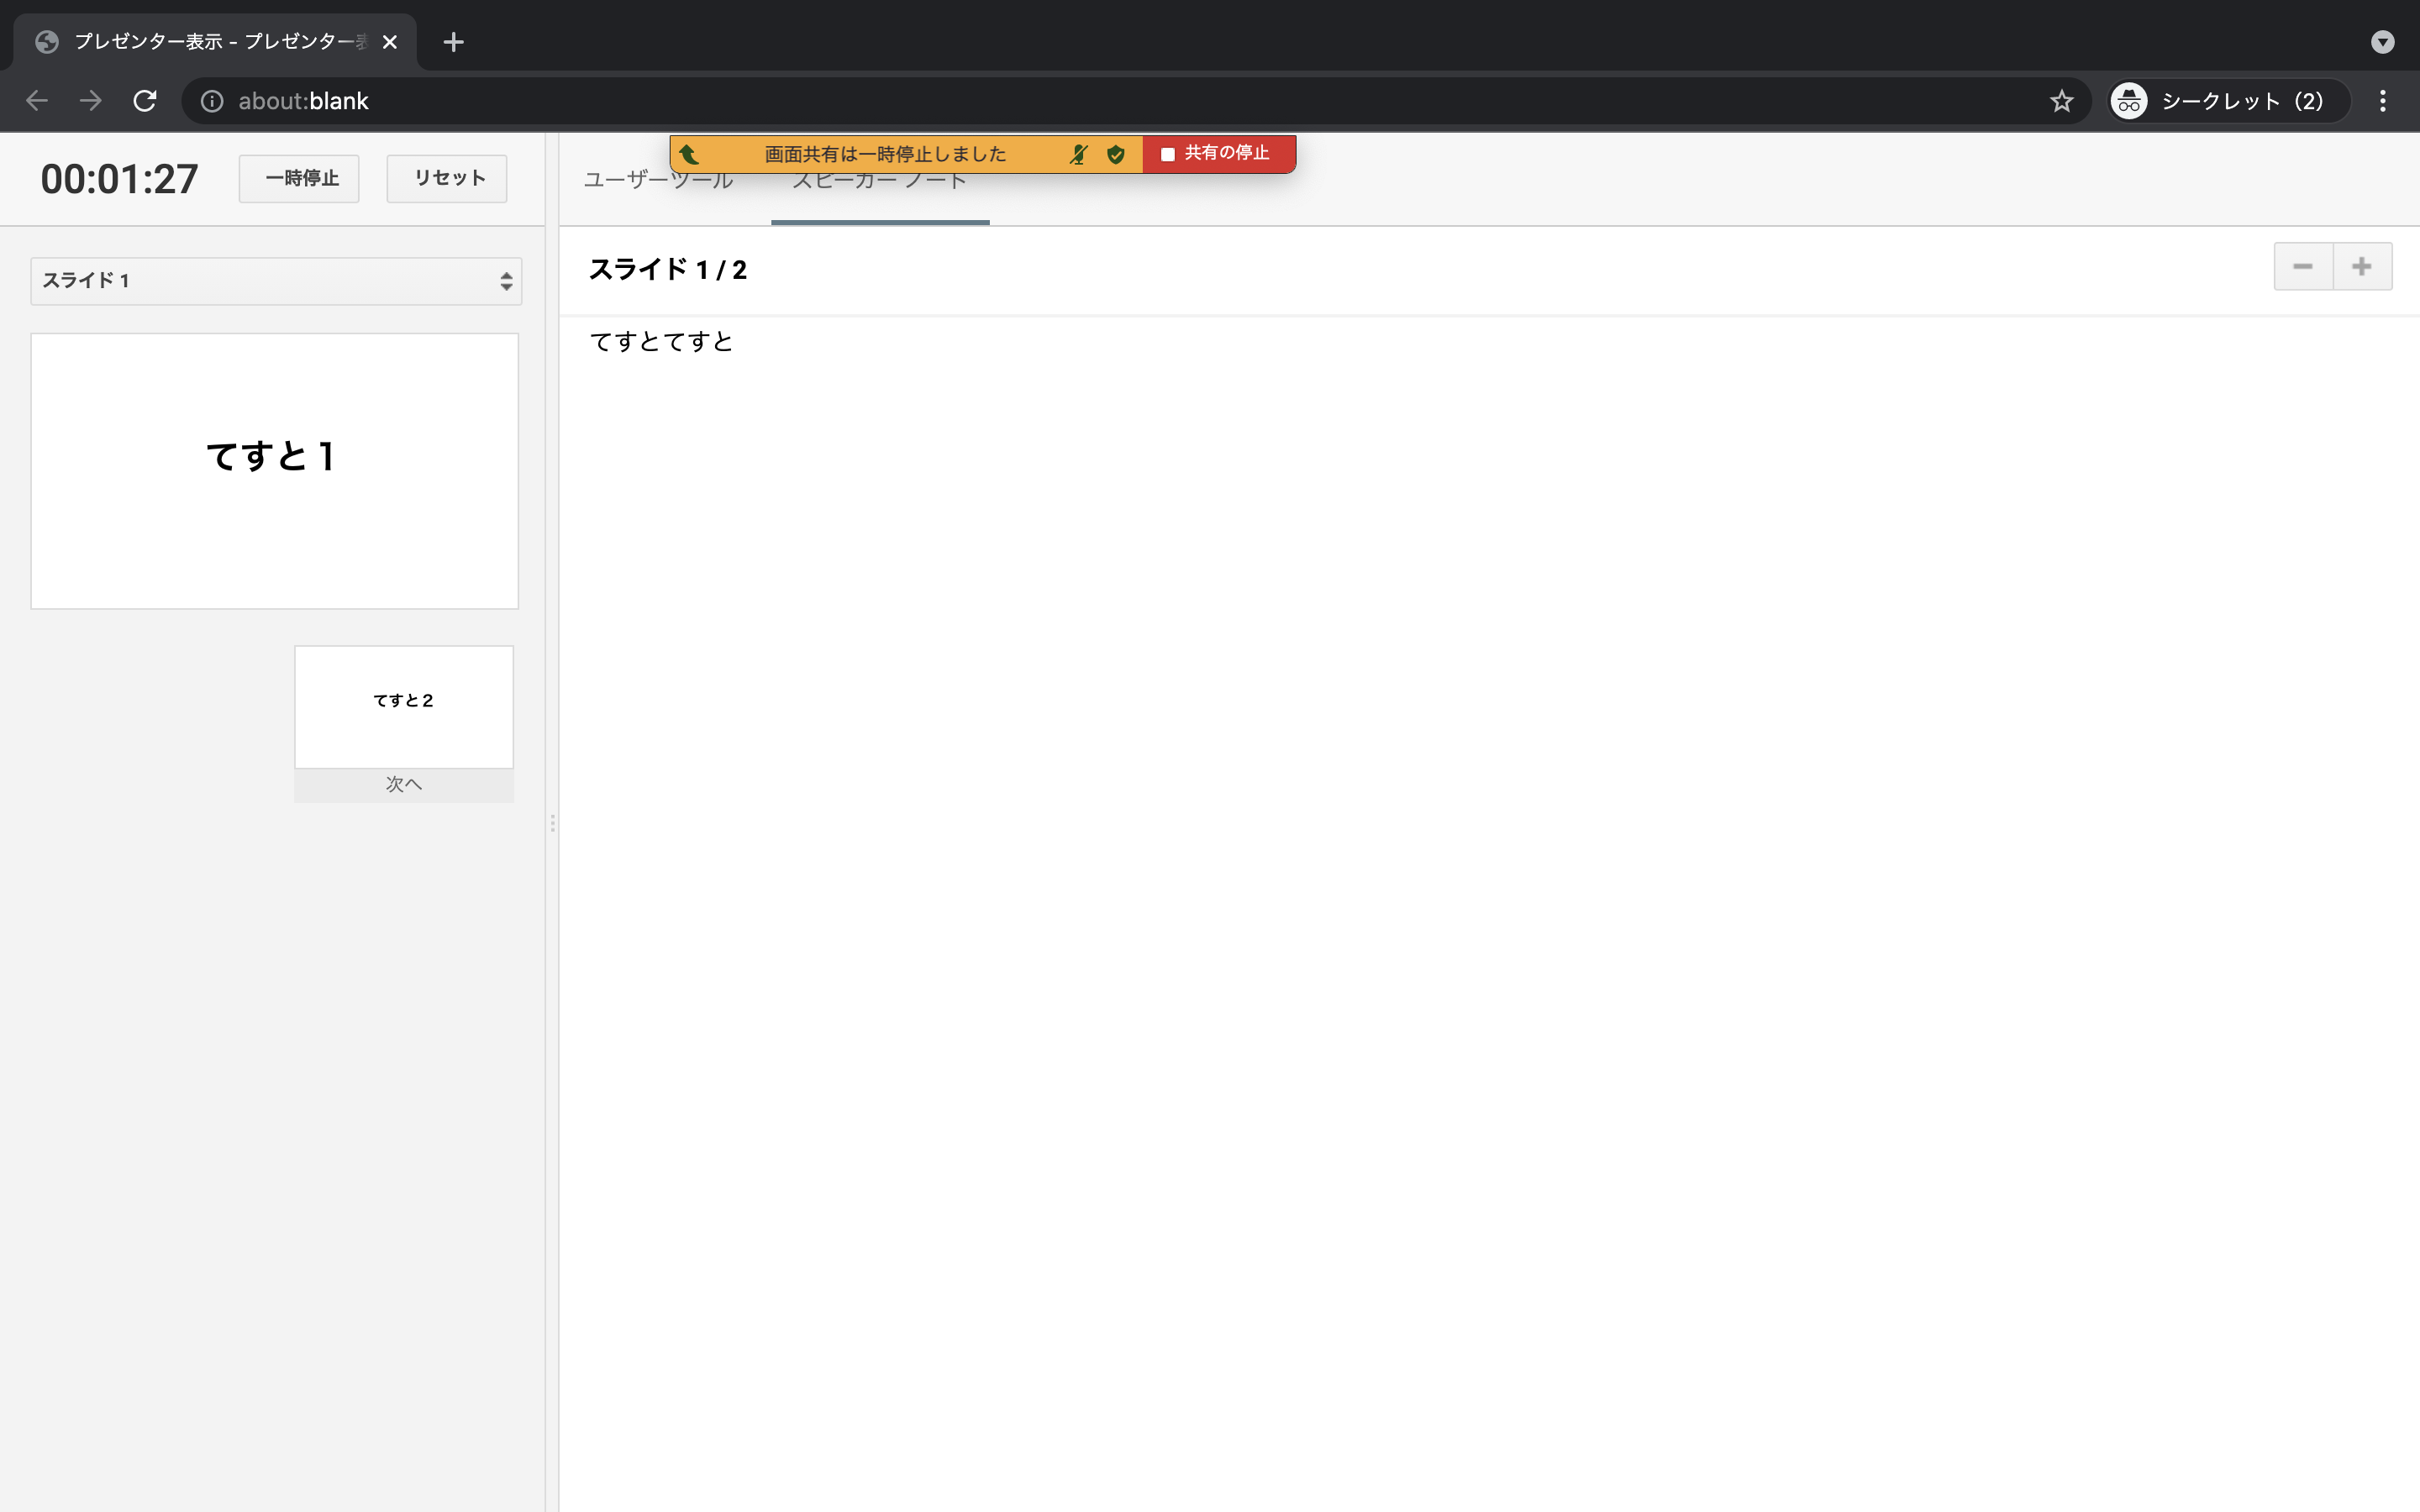Open the tab search dropdown arrow
Viewport: 2420px width, 1512px height.
coord(2382,42)
